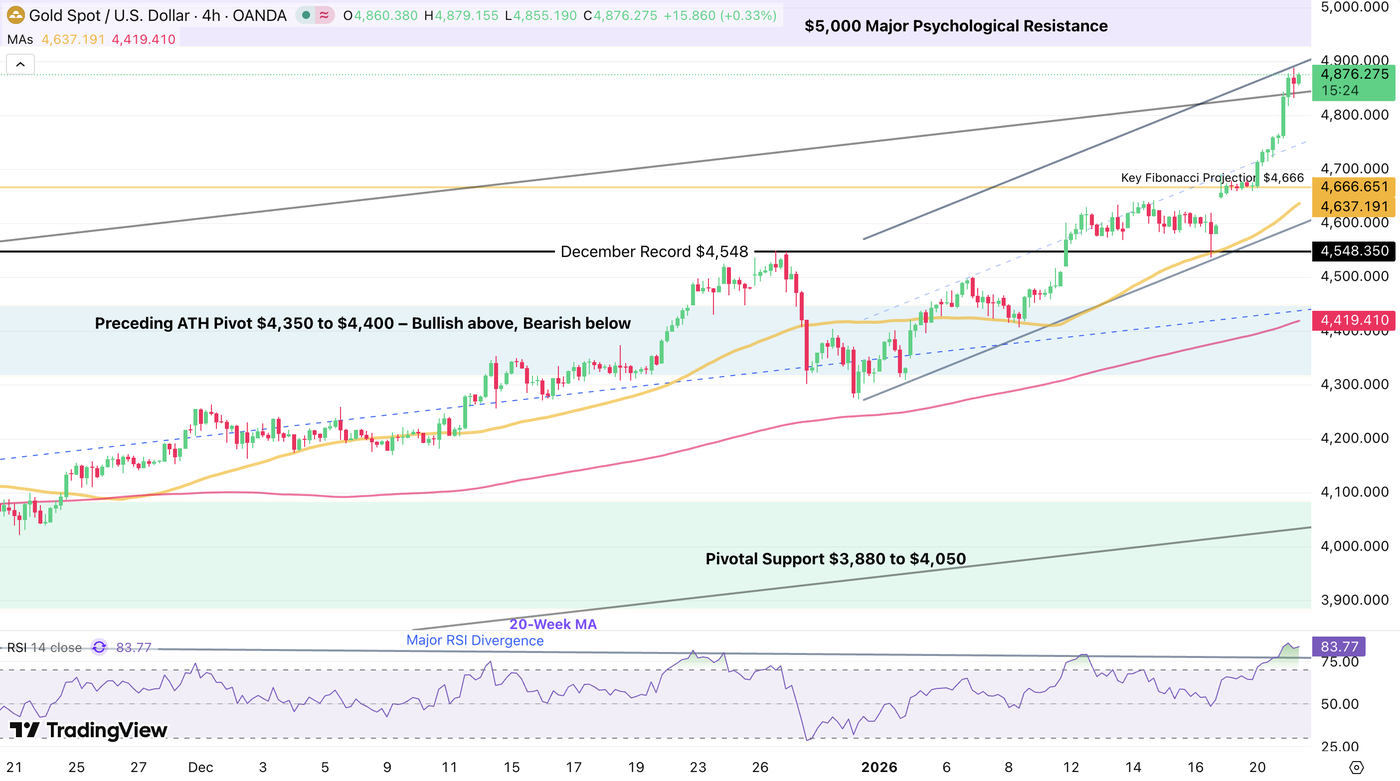
Task: Select the MAs indicator legend label
Action: (x=21, y=40)
